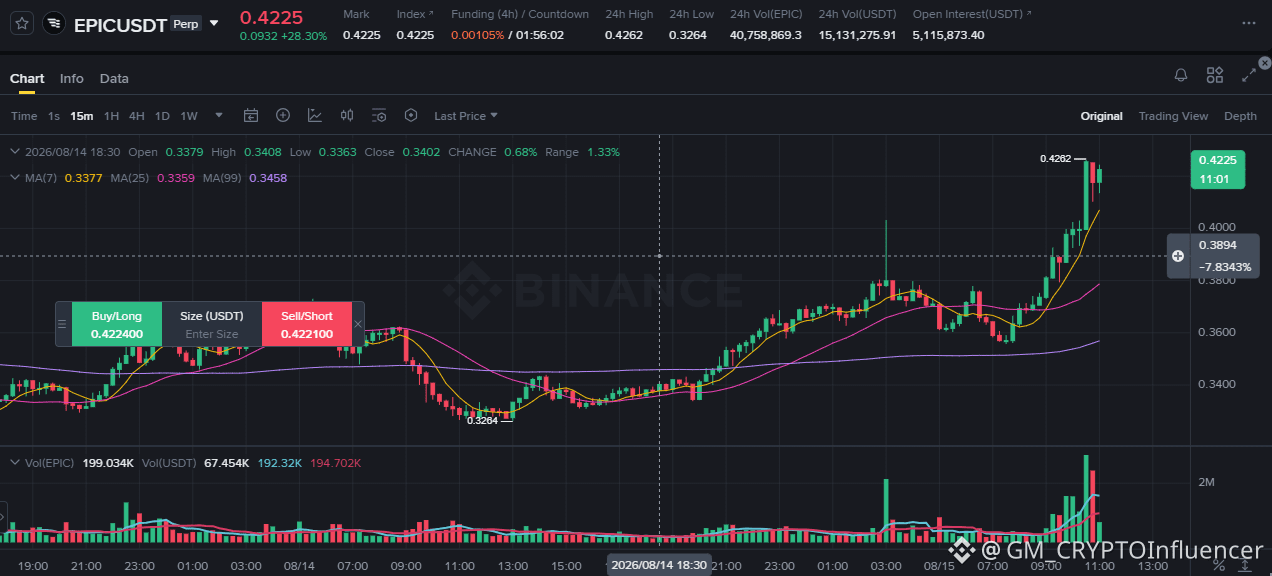1272x576 pixels.
Task: Select the 4H time interval
Action: click(136, 116)
